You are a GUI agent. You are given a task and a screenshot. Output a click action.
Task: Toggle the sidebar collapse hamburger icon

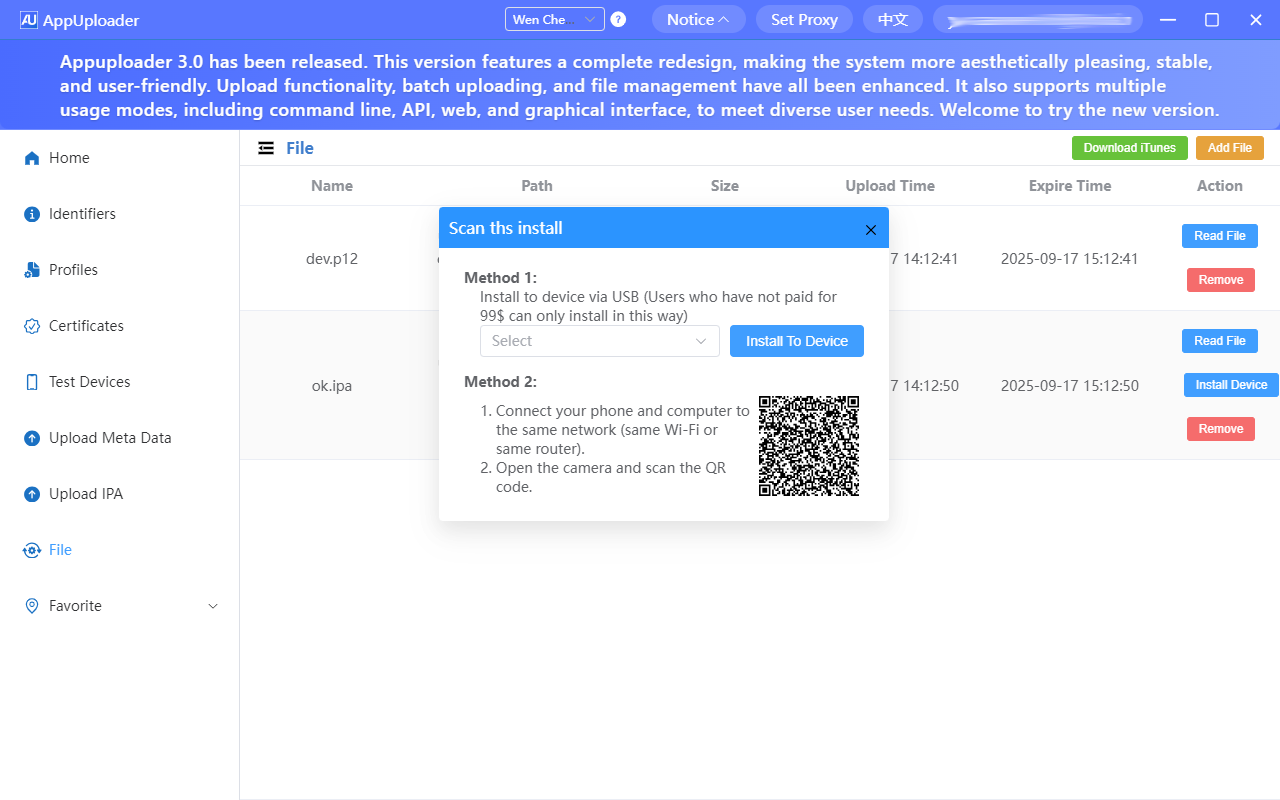266,148
